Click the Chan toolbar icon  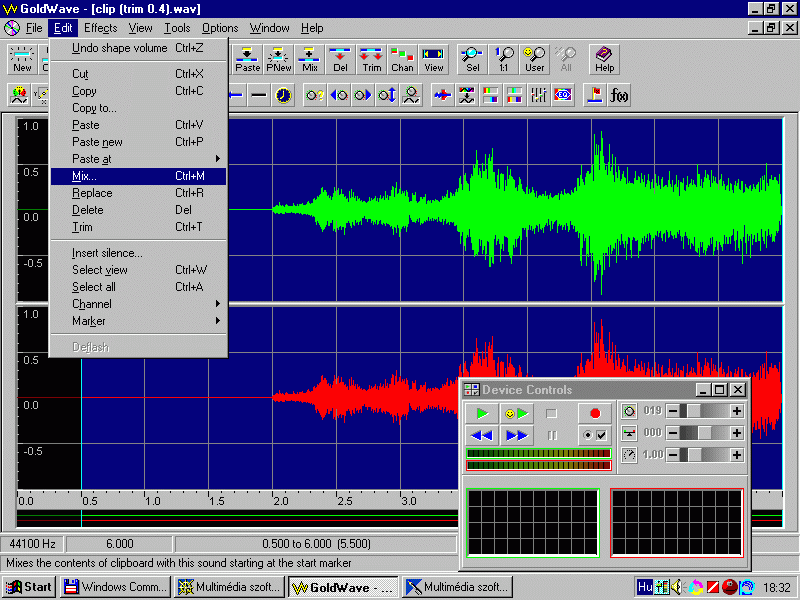point(402,59)
